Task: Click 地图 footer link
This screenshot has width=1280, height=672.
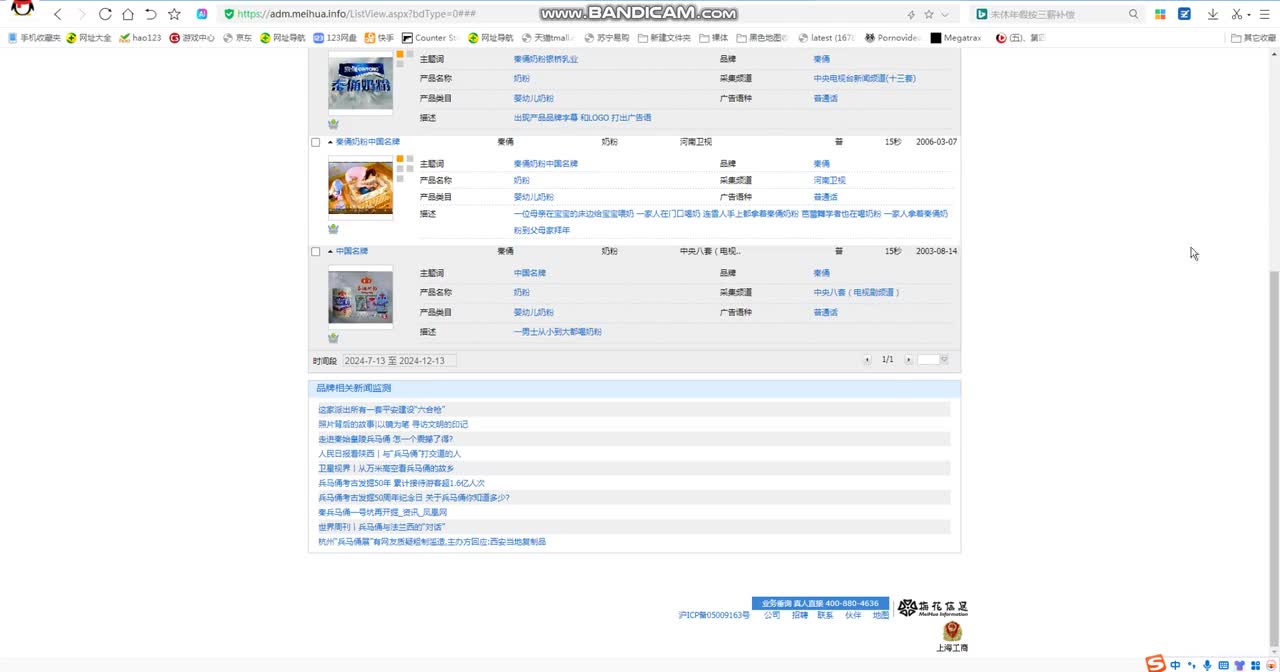Action: 880,615
